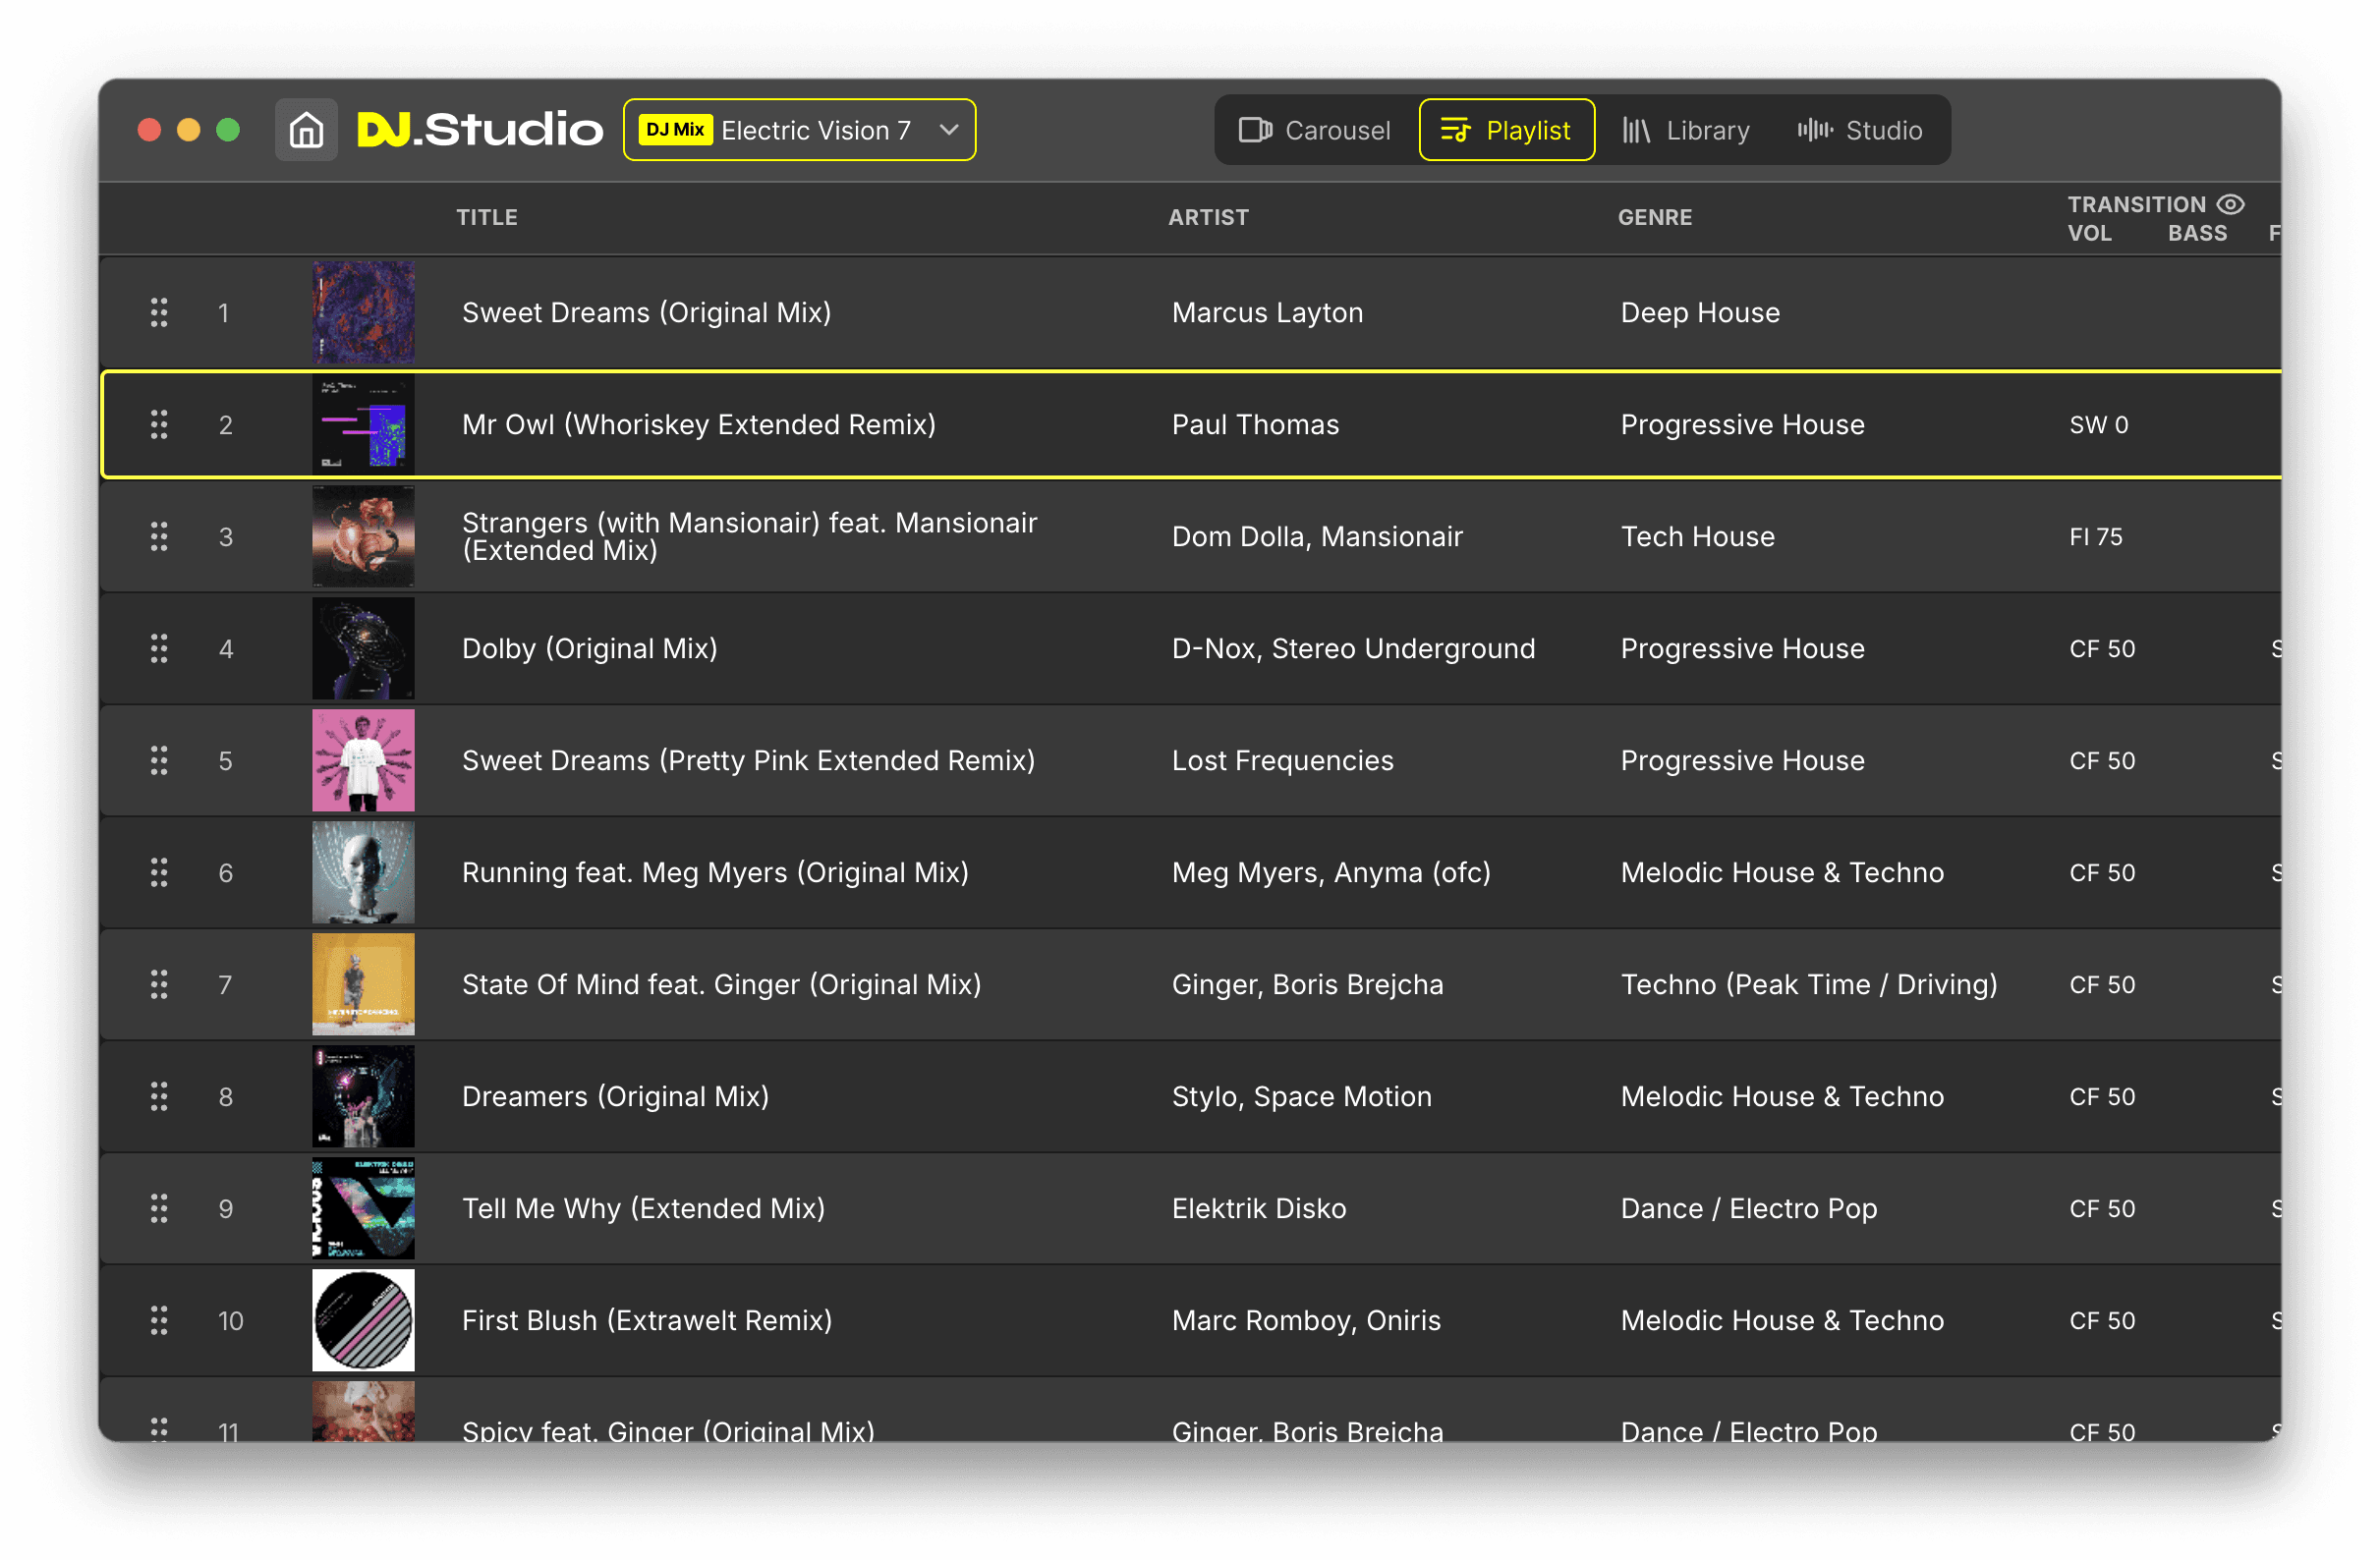Image resolution: width=2380 pixels, height=1560 pixels.
Task: Click the Dreamers album artwork
Action: 363,1097
